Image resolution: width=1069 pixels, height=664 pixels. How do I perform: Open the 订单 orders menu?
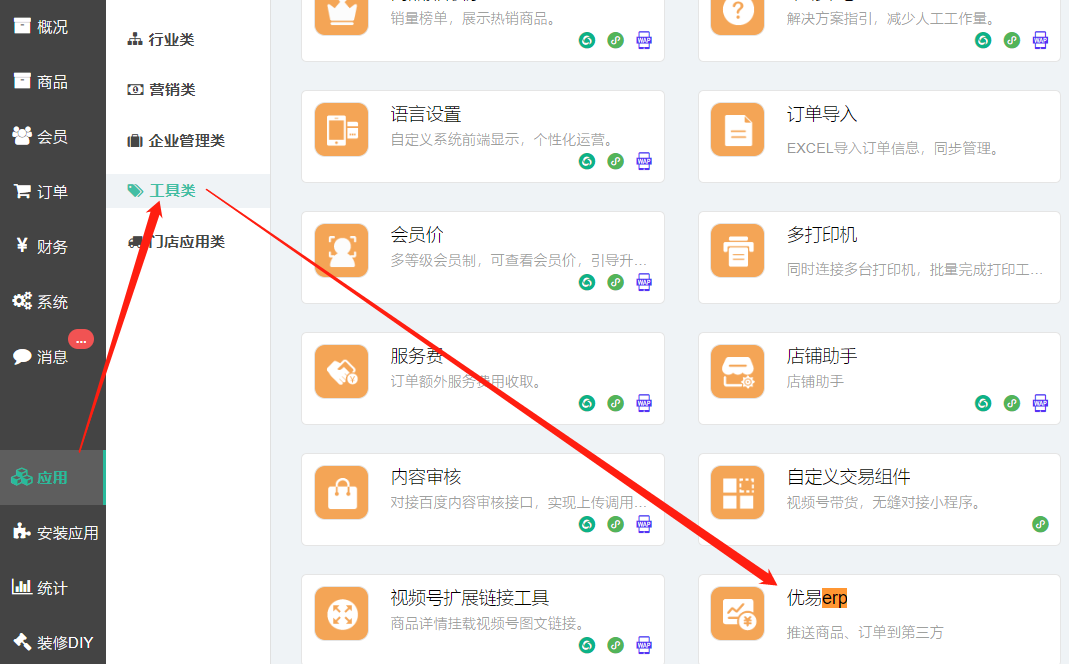pyautogui.click(x=52, y=192)
